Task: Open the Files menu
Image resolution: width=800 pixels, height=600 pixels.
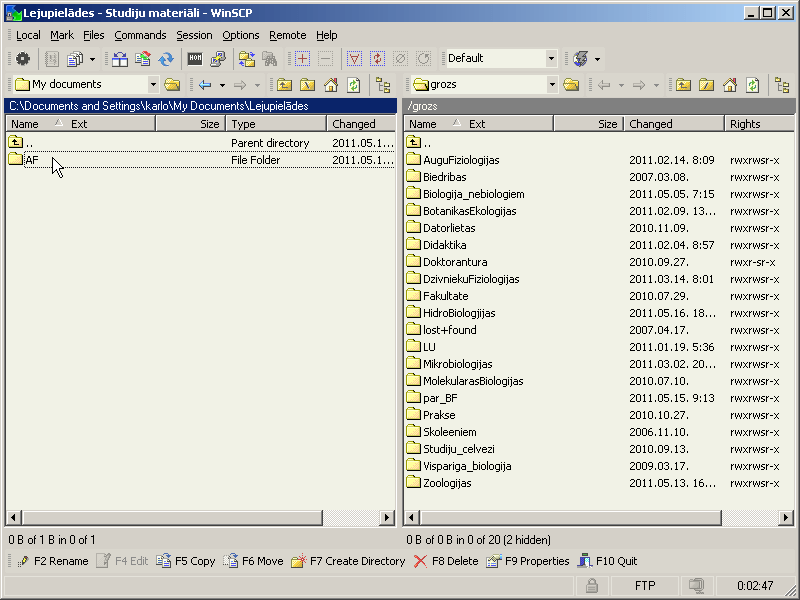Action: tap(93, 35)
